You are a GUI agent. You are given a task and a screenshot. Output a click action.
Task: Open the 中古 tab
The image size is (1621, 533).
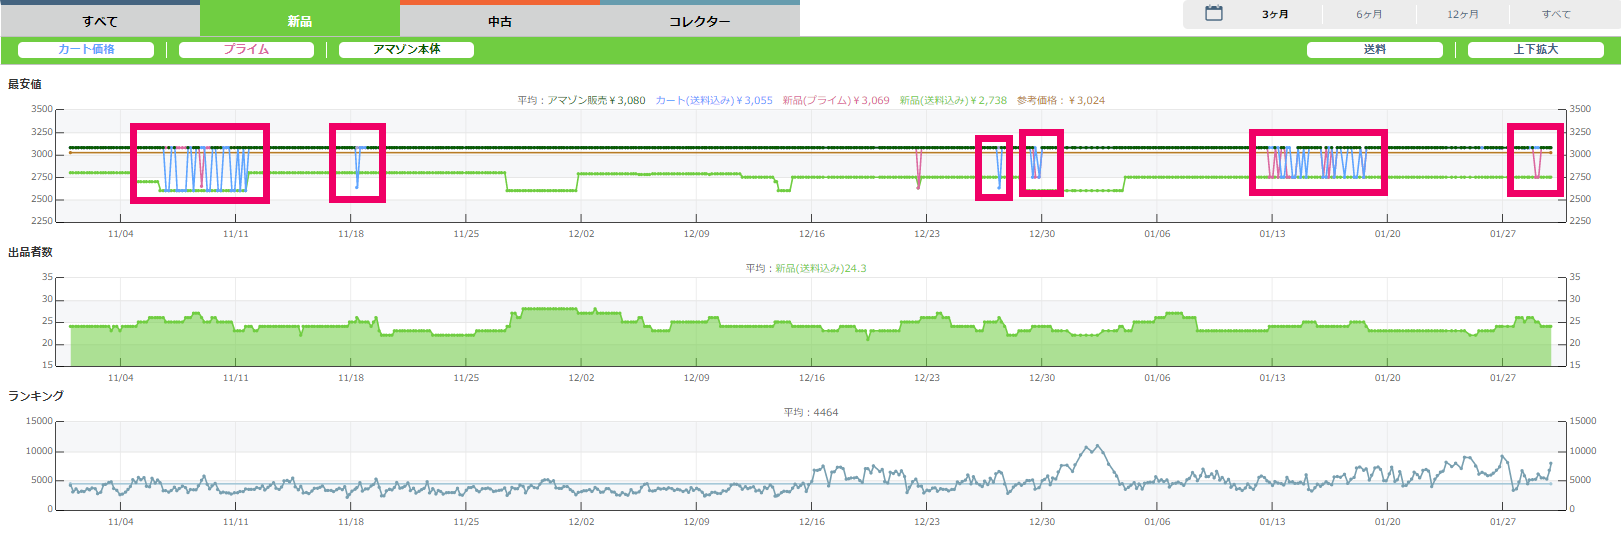click(x=500, y=21)
